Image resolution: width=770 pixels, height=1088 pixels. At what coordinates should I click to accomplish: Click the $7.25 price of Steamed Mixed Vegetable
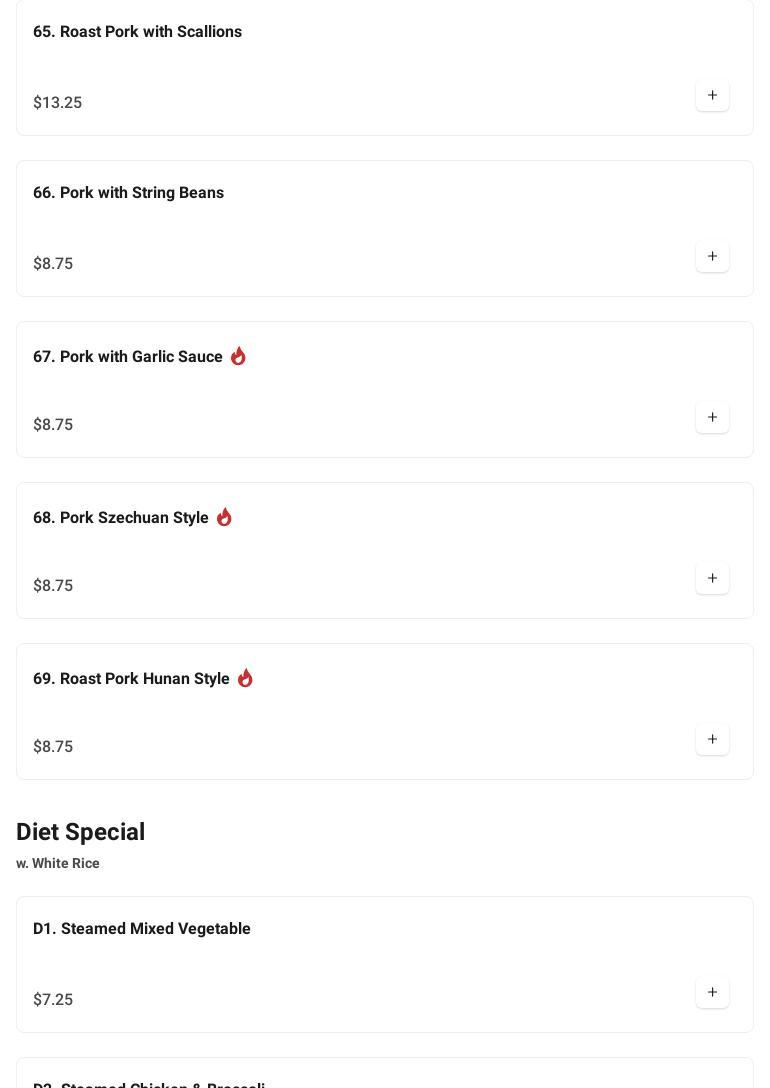pos(53,1000)
